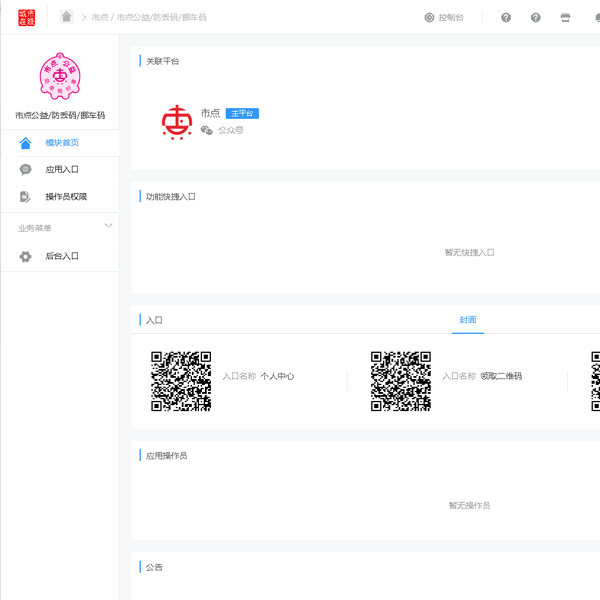Screen dimensions: 600x600
Task: Click the entry name 领取二维码
Action: (501, 376)
